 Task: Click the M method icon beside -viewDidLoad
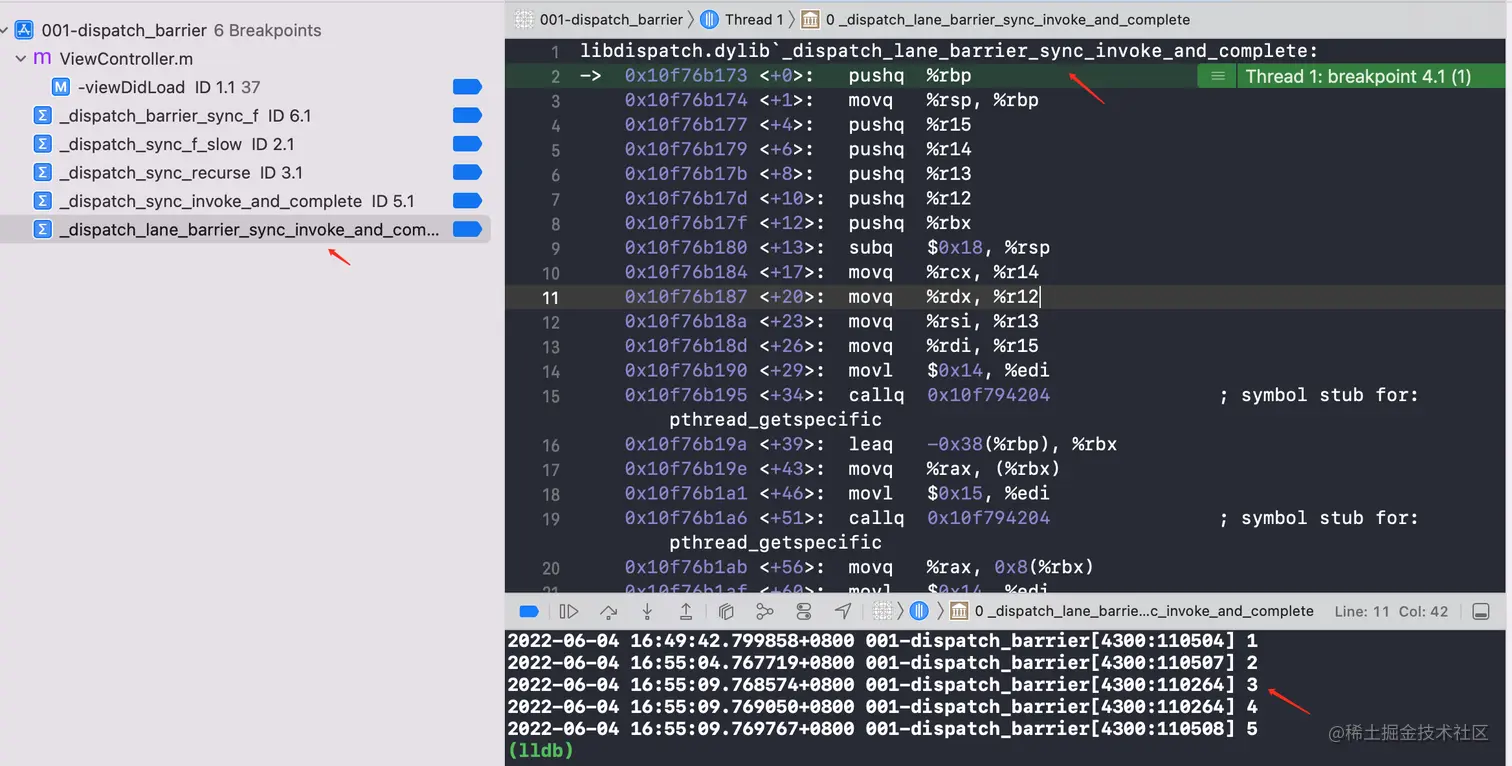(61, 87)
